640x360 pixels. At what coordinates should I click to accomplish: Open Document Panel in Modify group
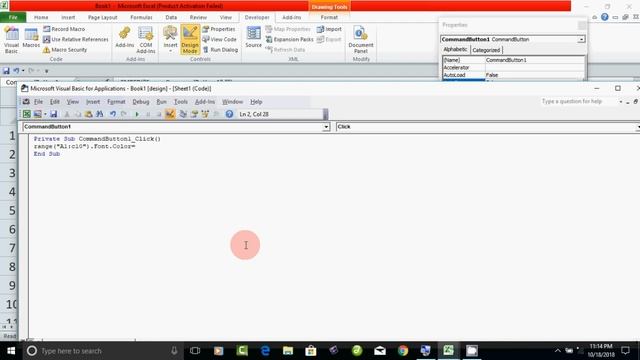pos(361,40)
